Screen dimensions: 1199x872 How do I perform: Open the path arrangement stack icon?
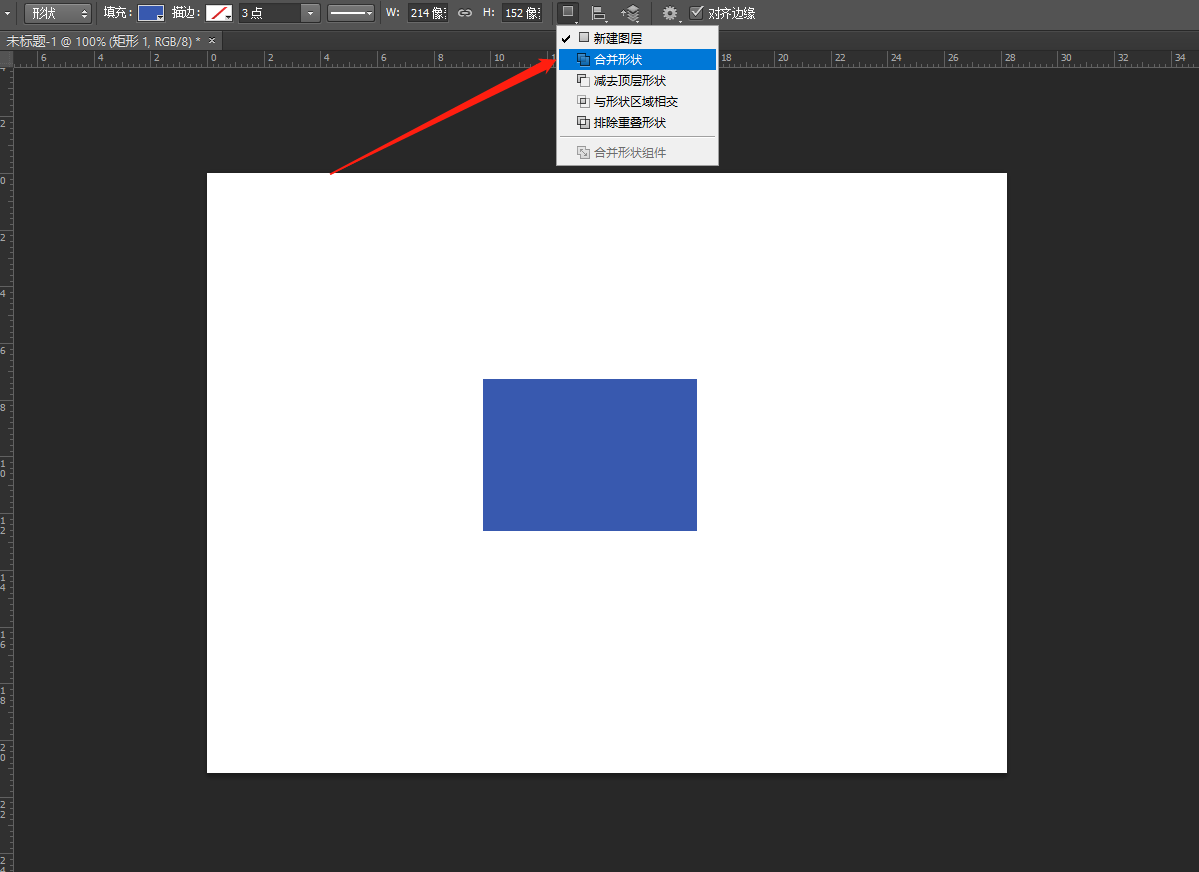pyautogui.click(x=630, y=13)
